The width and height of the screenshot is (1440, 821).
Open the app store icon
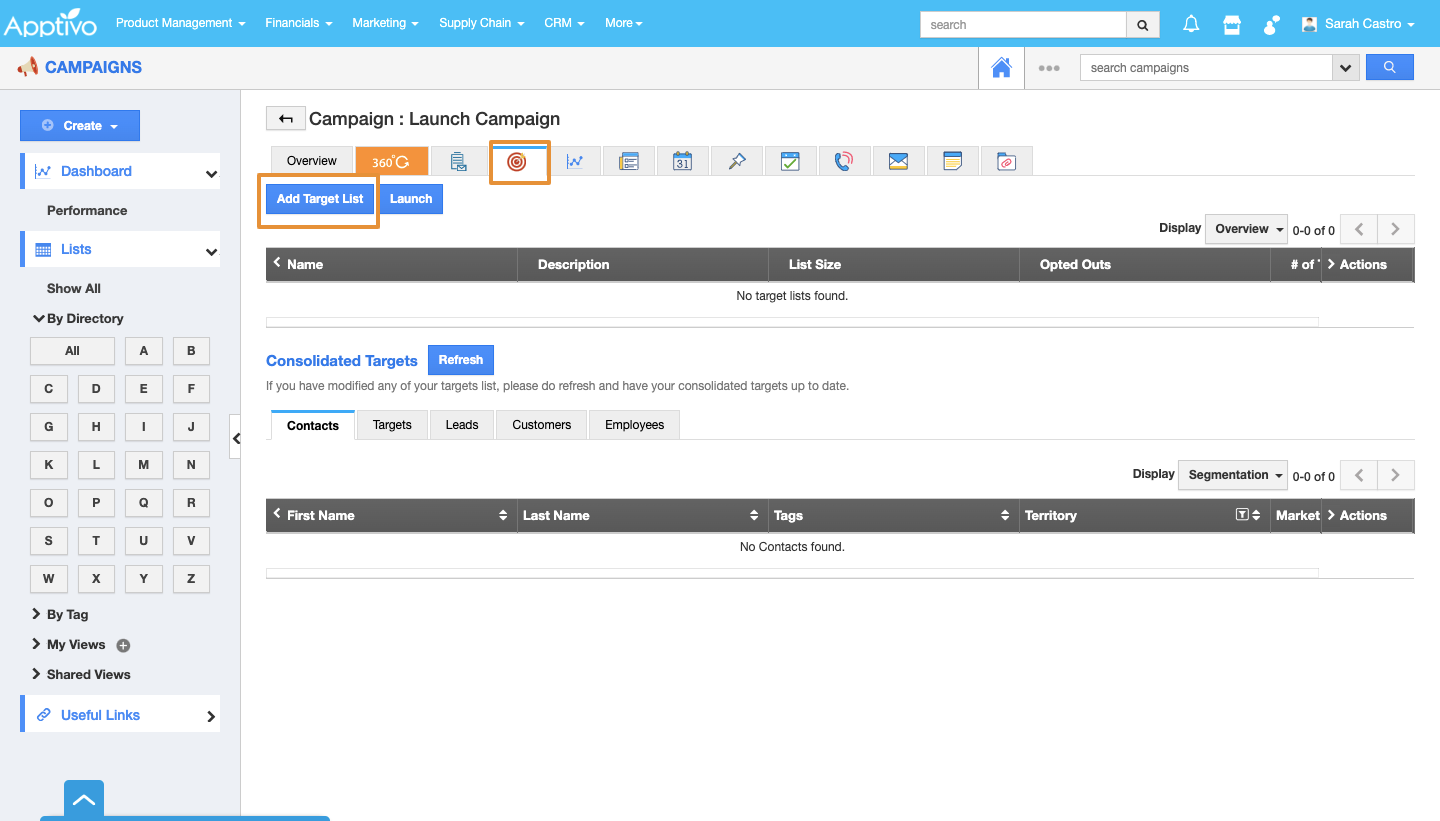(1232, 24)
